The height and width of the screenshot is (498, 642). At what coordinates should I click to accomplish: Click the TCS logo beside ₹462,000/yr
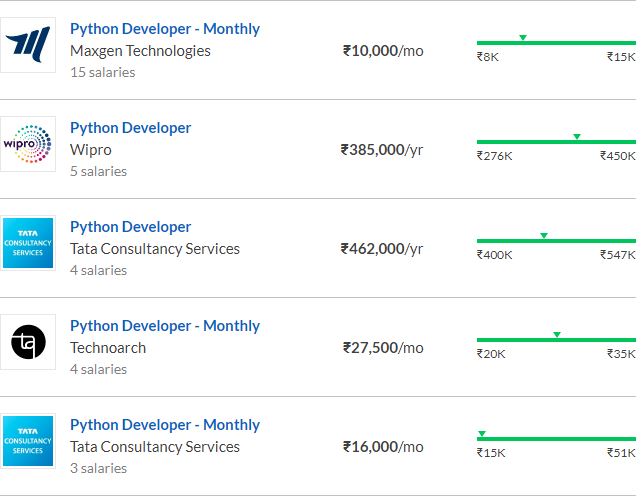tap(28, 243)
